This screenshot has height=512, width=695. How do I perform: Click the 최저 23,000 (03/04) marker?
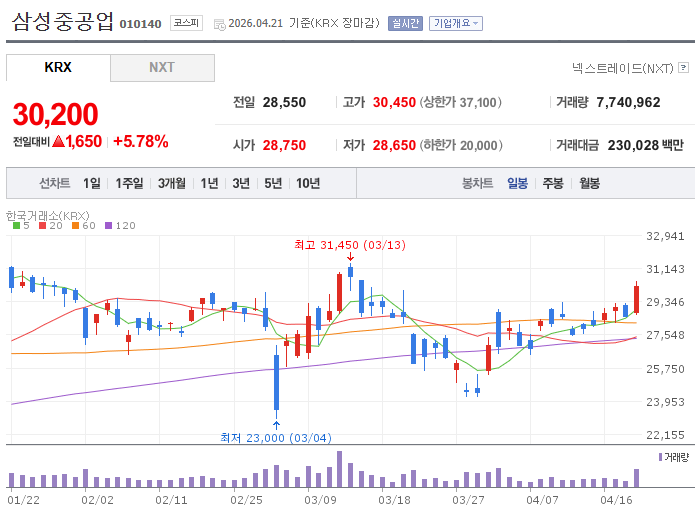coord(276,438)
